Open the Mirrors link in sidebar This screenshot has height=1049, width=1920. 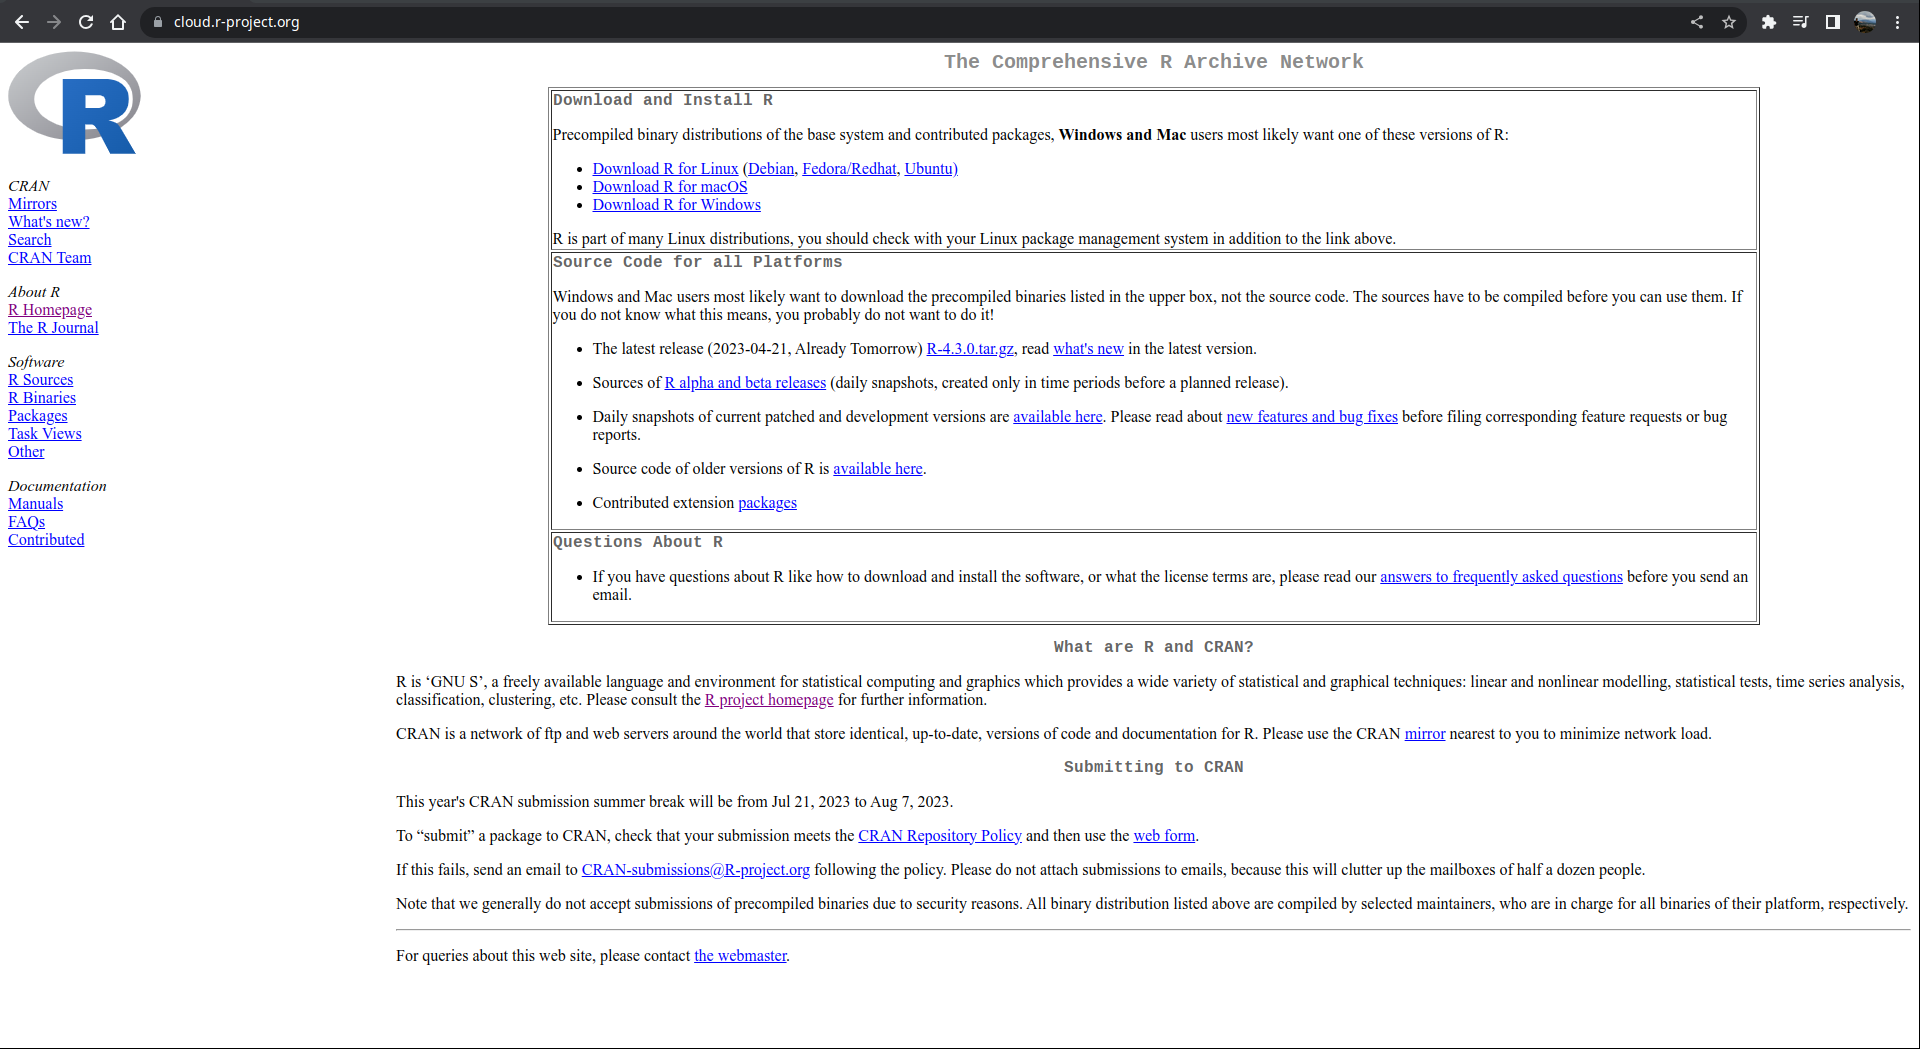(x=32, y=204)
